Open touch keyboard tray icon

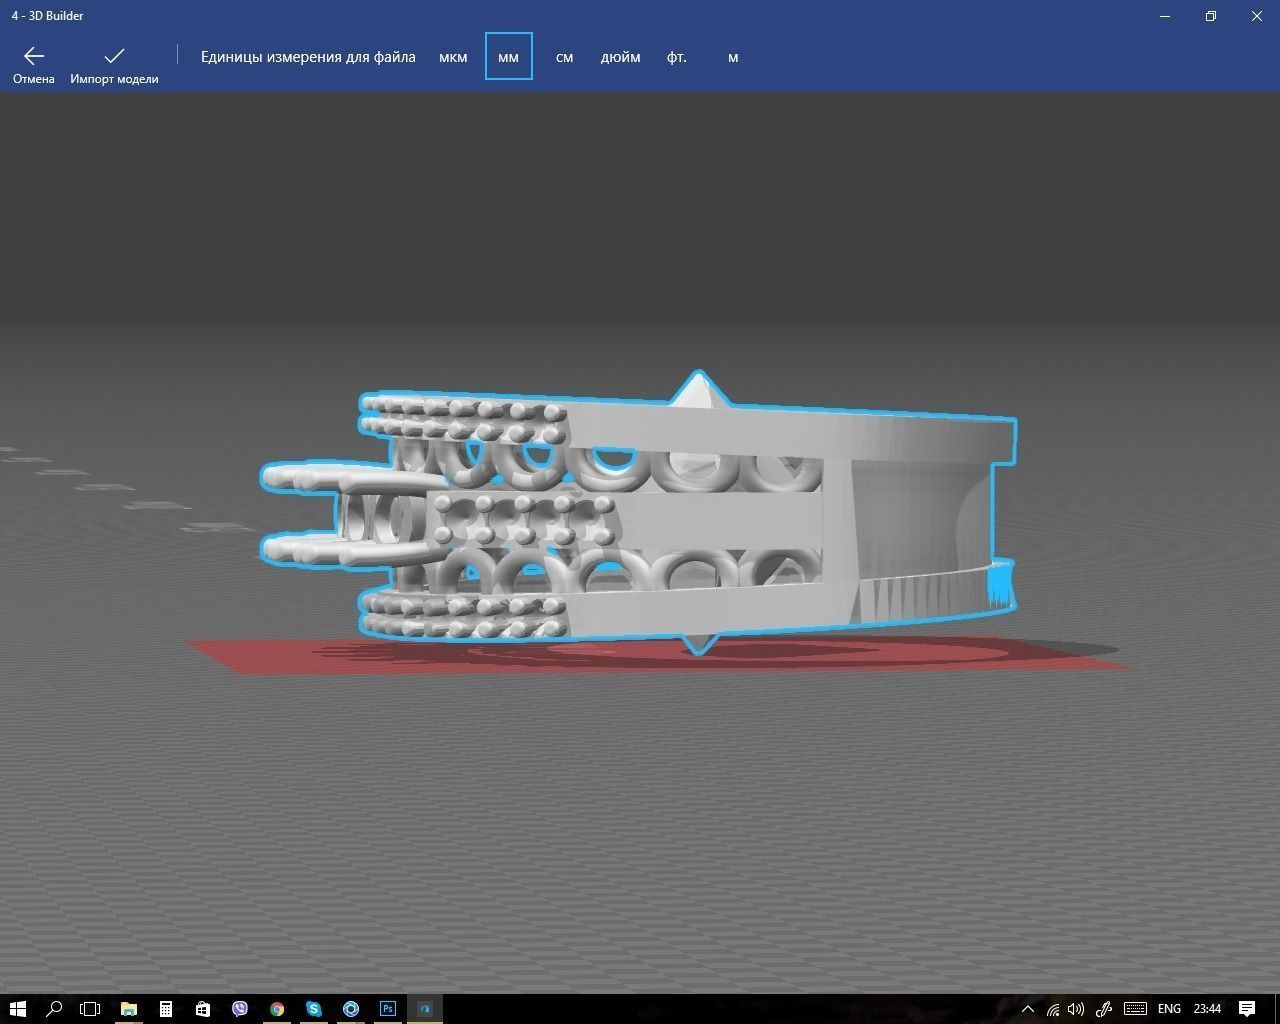pyautogui.click(x=1135, y=1008)
